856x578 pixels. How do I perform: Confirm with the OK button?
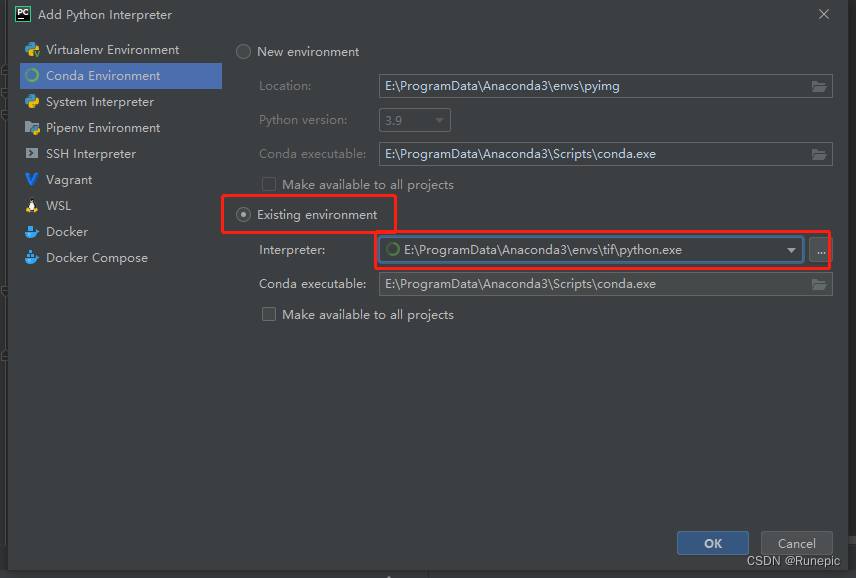point(713,543)
